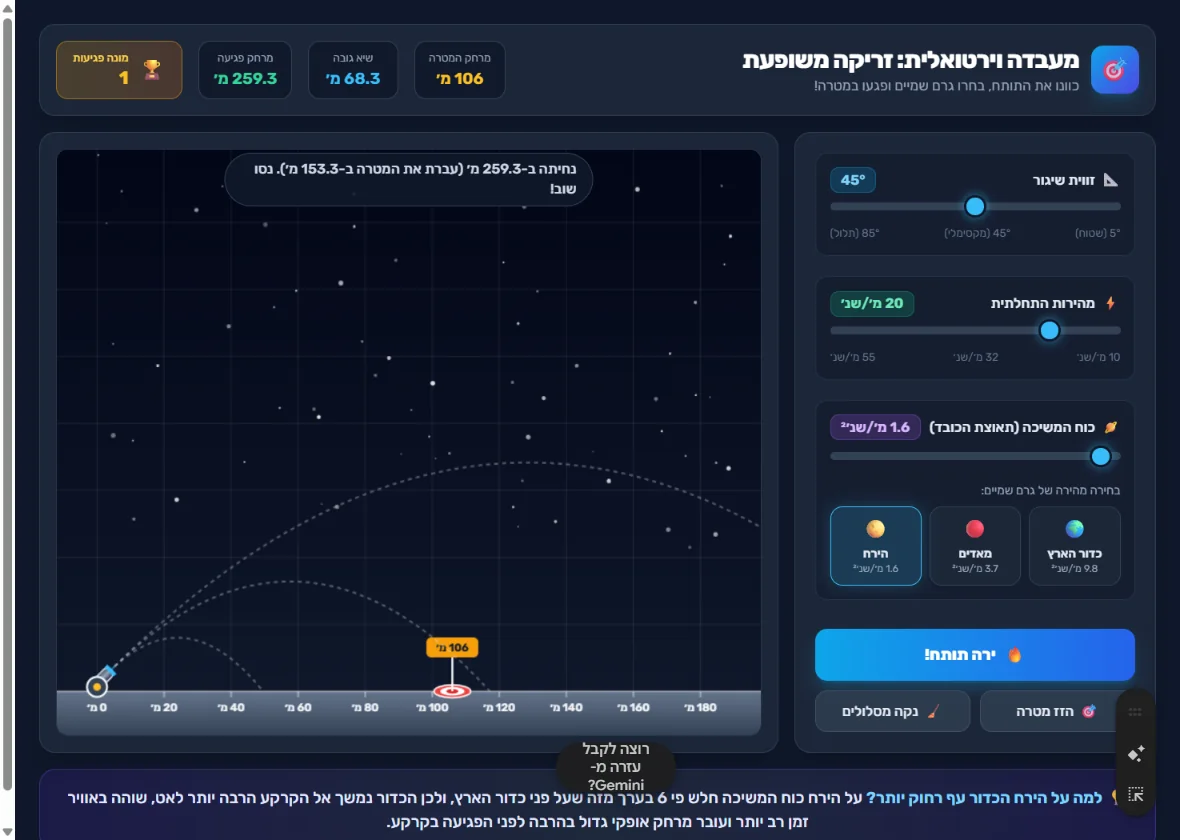Click the lightning bolt icon beside מהירות התחלתית

pyautogui.click(x=1111, y=303)
